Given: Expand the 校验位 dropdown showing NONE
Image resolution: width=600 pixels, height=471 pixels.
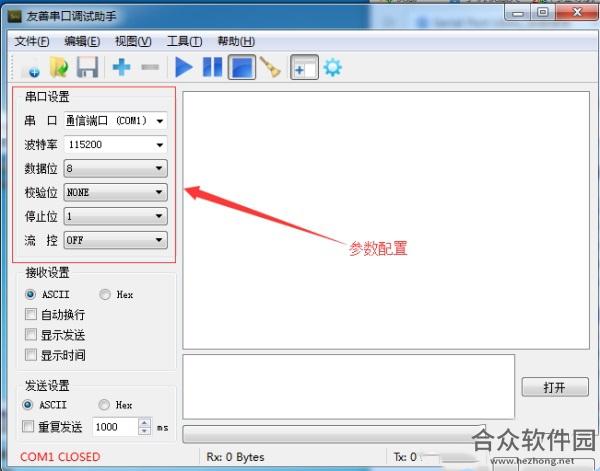Looking at the screenshot, I should click(115, 192).
